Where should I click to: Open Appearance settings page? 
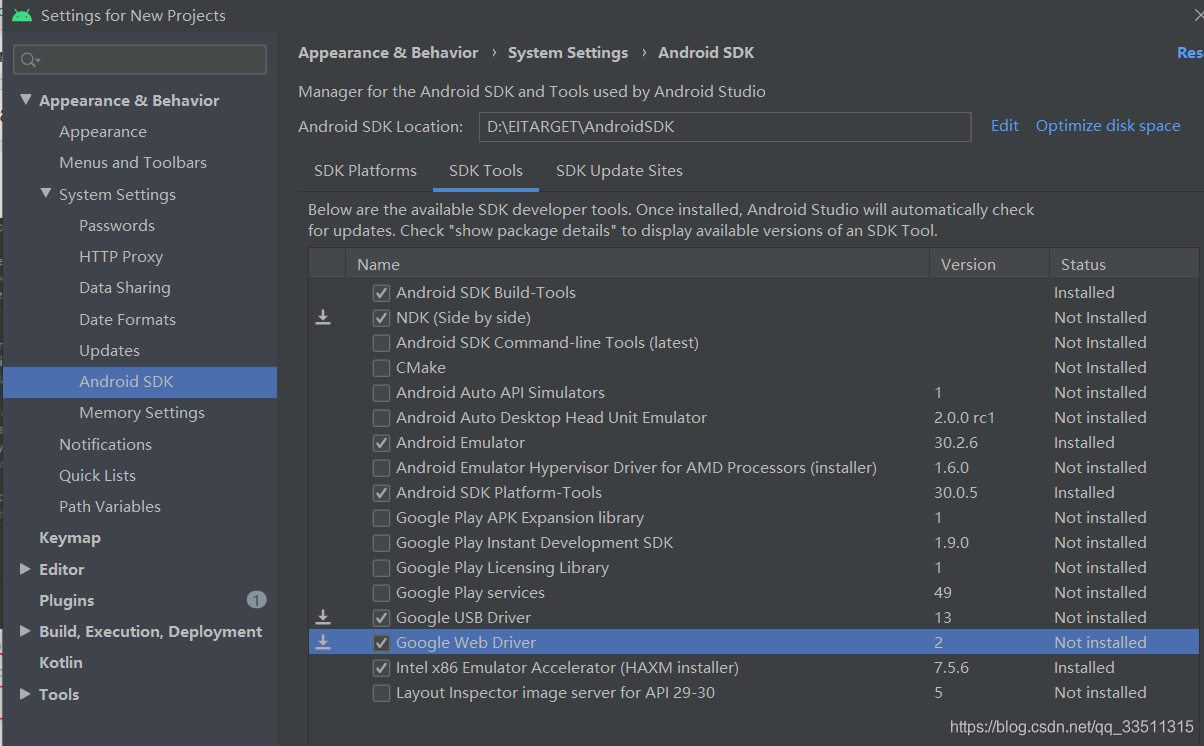(x=103, y=132)
